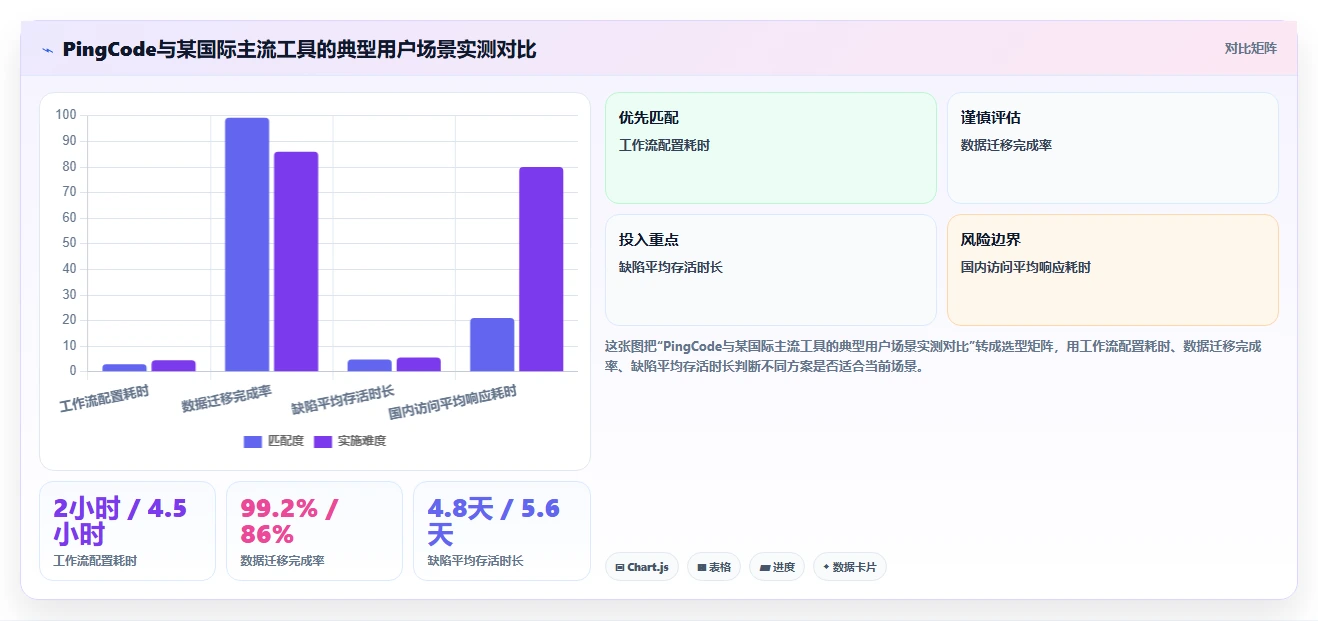Select the 数据卡片 tag

[850, 567]
